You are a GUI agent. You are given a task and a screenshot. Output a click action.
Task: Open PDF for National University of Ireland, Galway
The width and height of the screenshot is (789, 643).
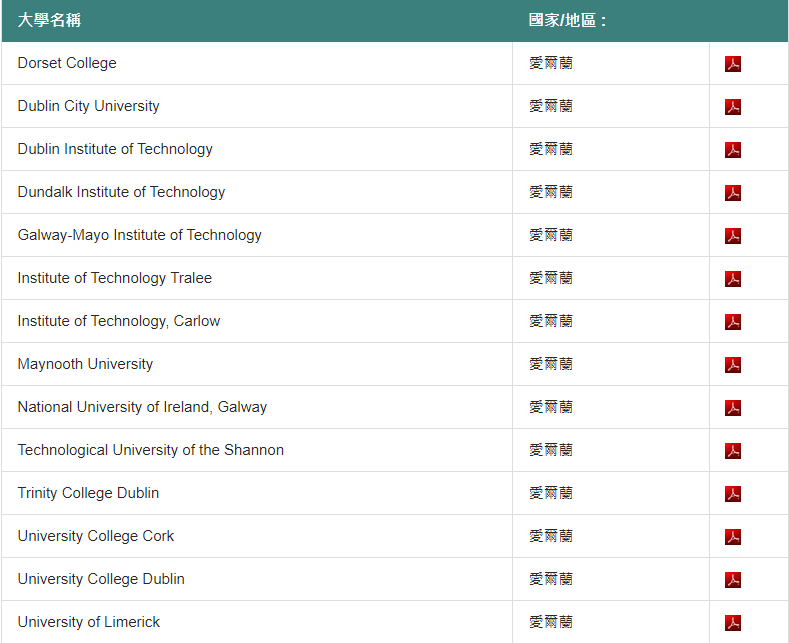pos(733,408)
